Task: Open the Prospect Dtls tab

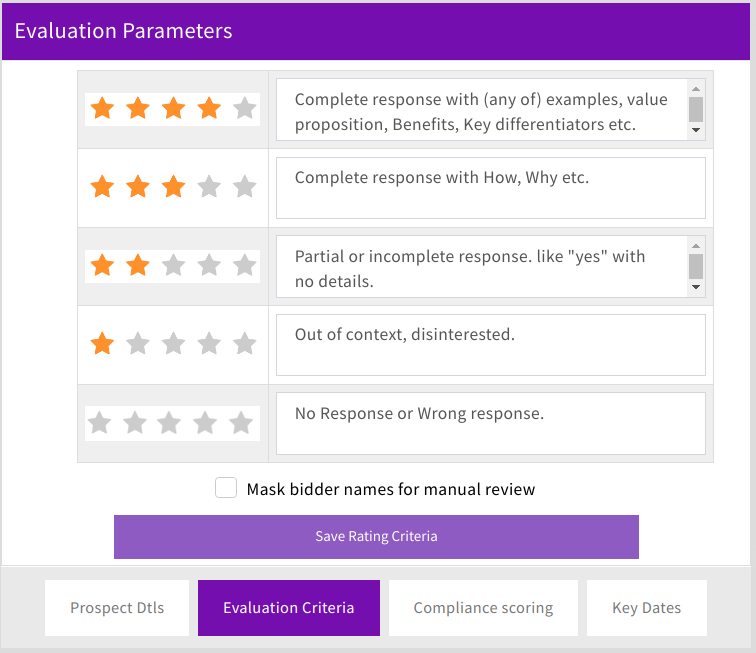Action: pos(117,608)
